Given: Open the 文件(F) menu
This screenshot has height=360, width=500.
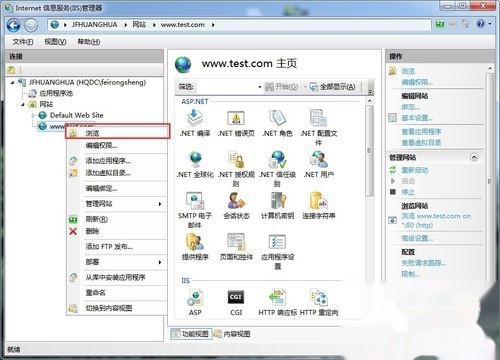Looking at the screenshot, I should pos(23,42).
